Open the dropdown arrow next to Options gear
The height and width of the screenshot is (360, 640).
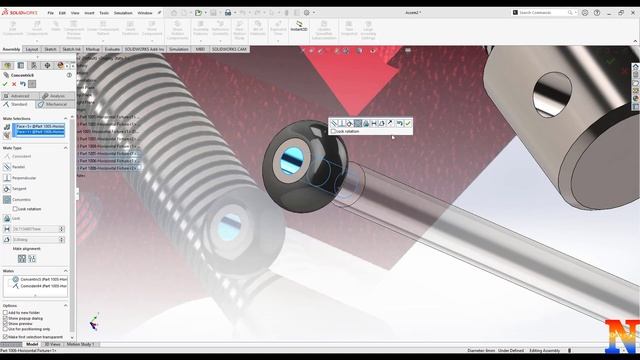click(x=313, y=13)
